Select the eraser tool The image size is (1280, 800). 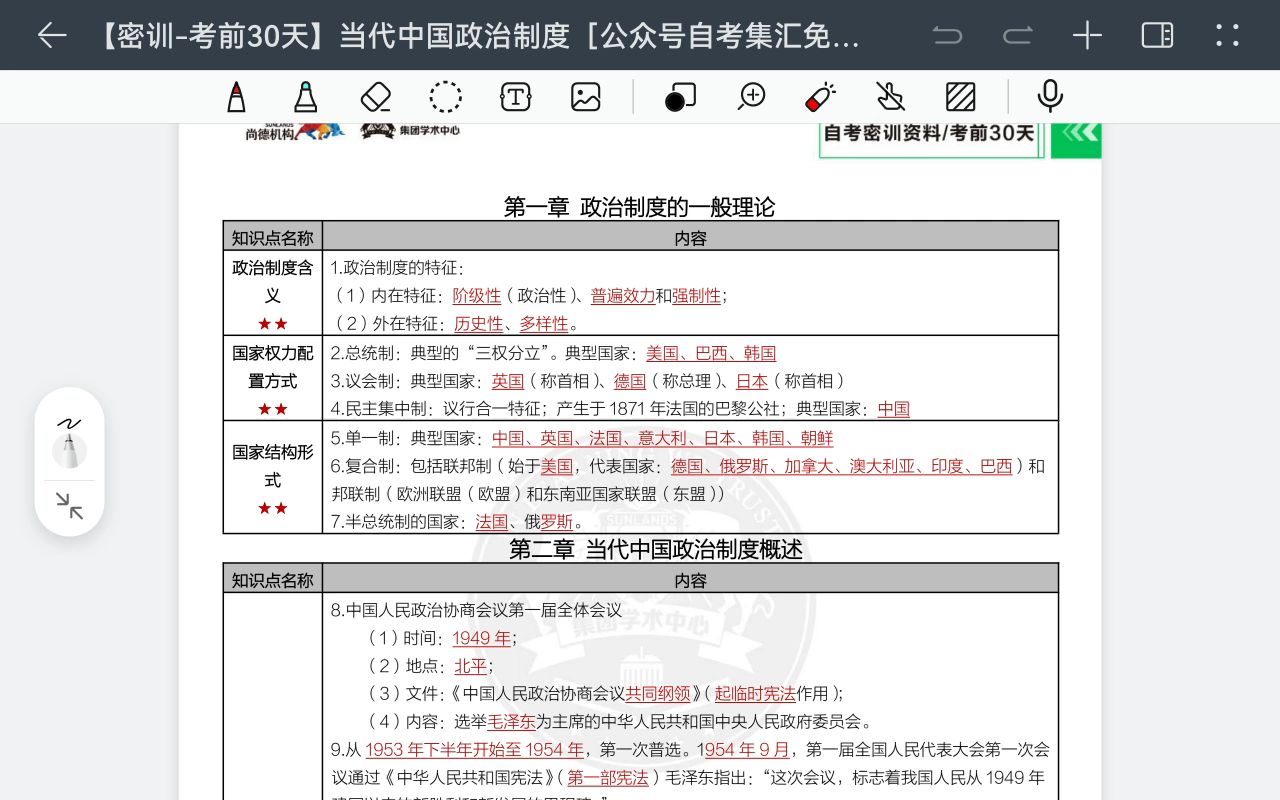click(375, 97)
